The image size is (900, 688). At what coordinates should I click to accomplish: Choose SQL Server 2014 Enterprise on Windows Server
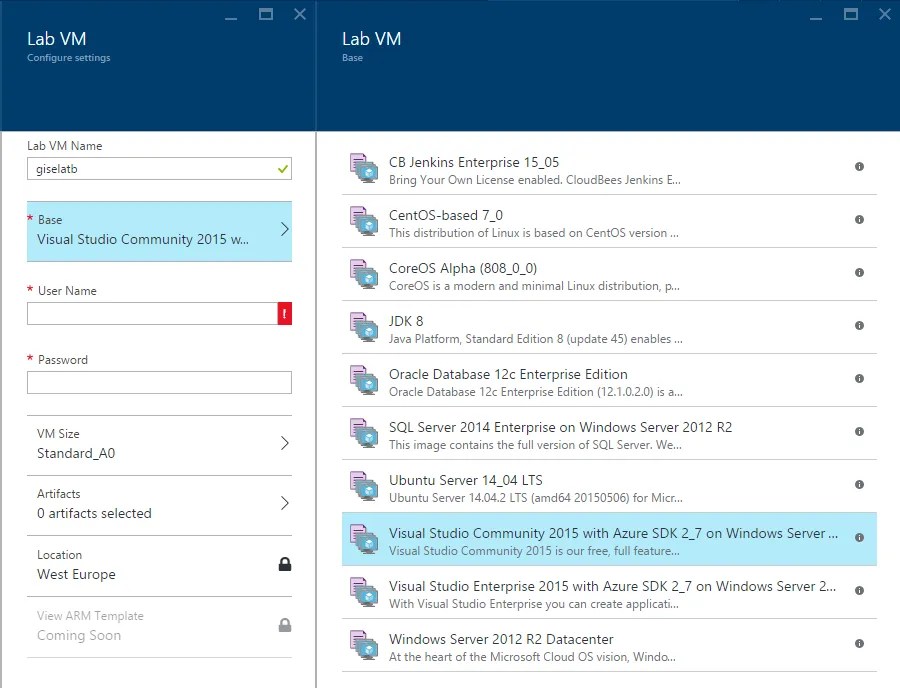[x=560, y=427]
